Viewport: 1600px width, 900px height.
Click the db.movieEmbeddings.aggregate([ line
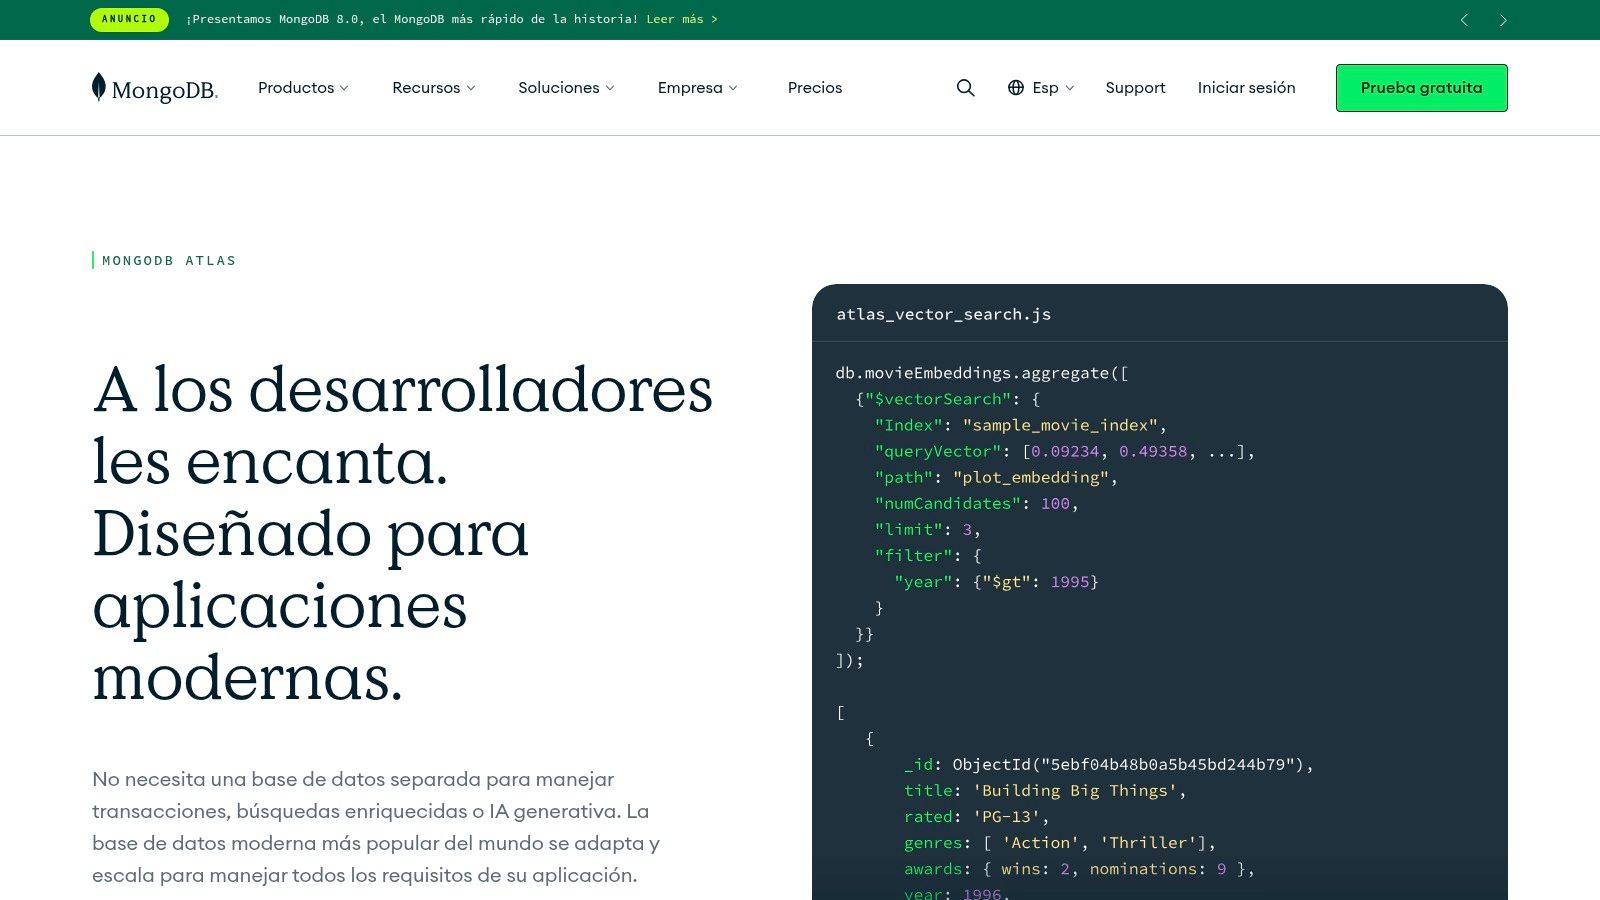click(982, 373)
